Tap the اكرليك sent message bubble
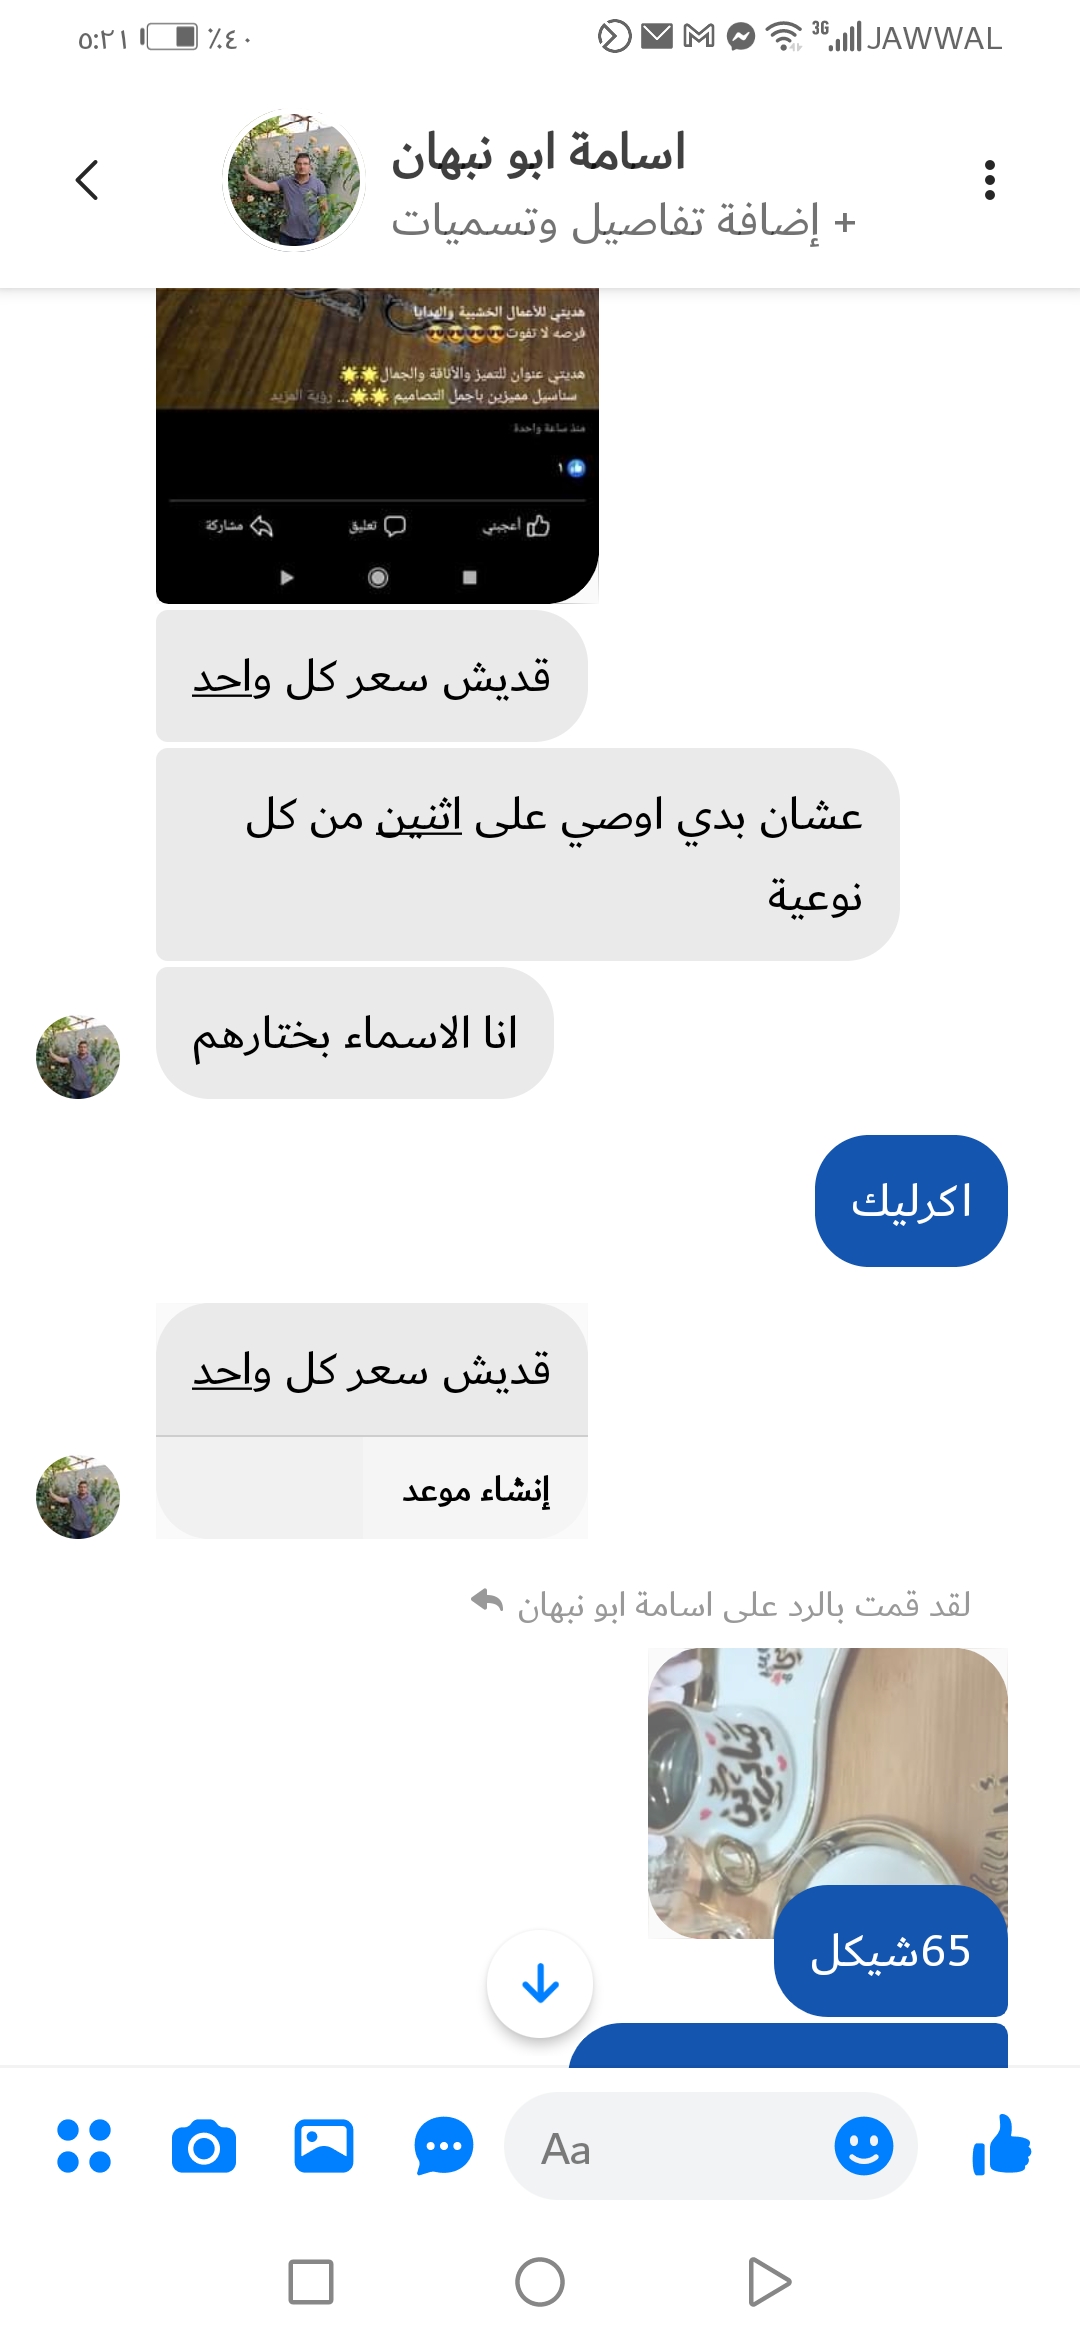The image size is (1080, 2340). 911,1201
